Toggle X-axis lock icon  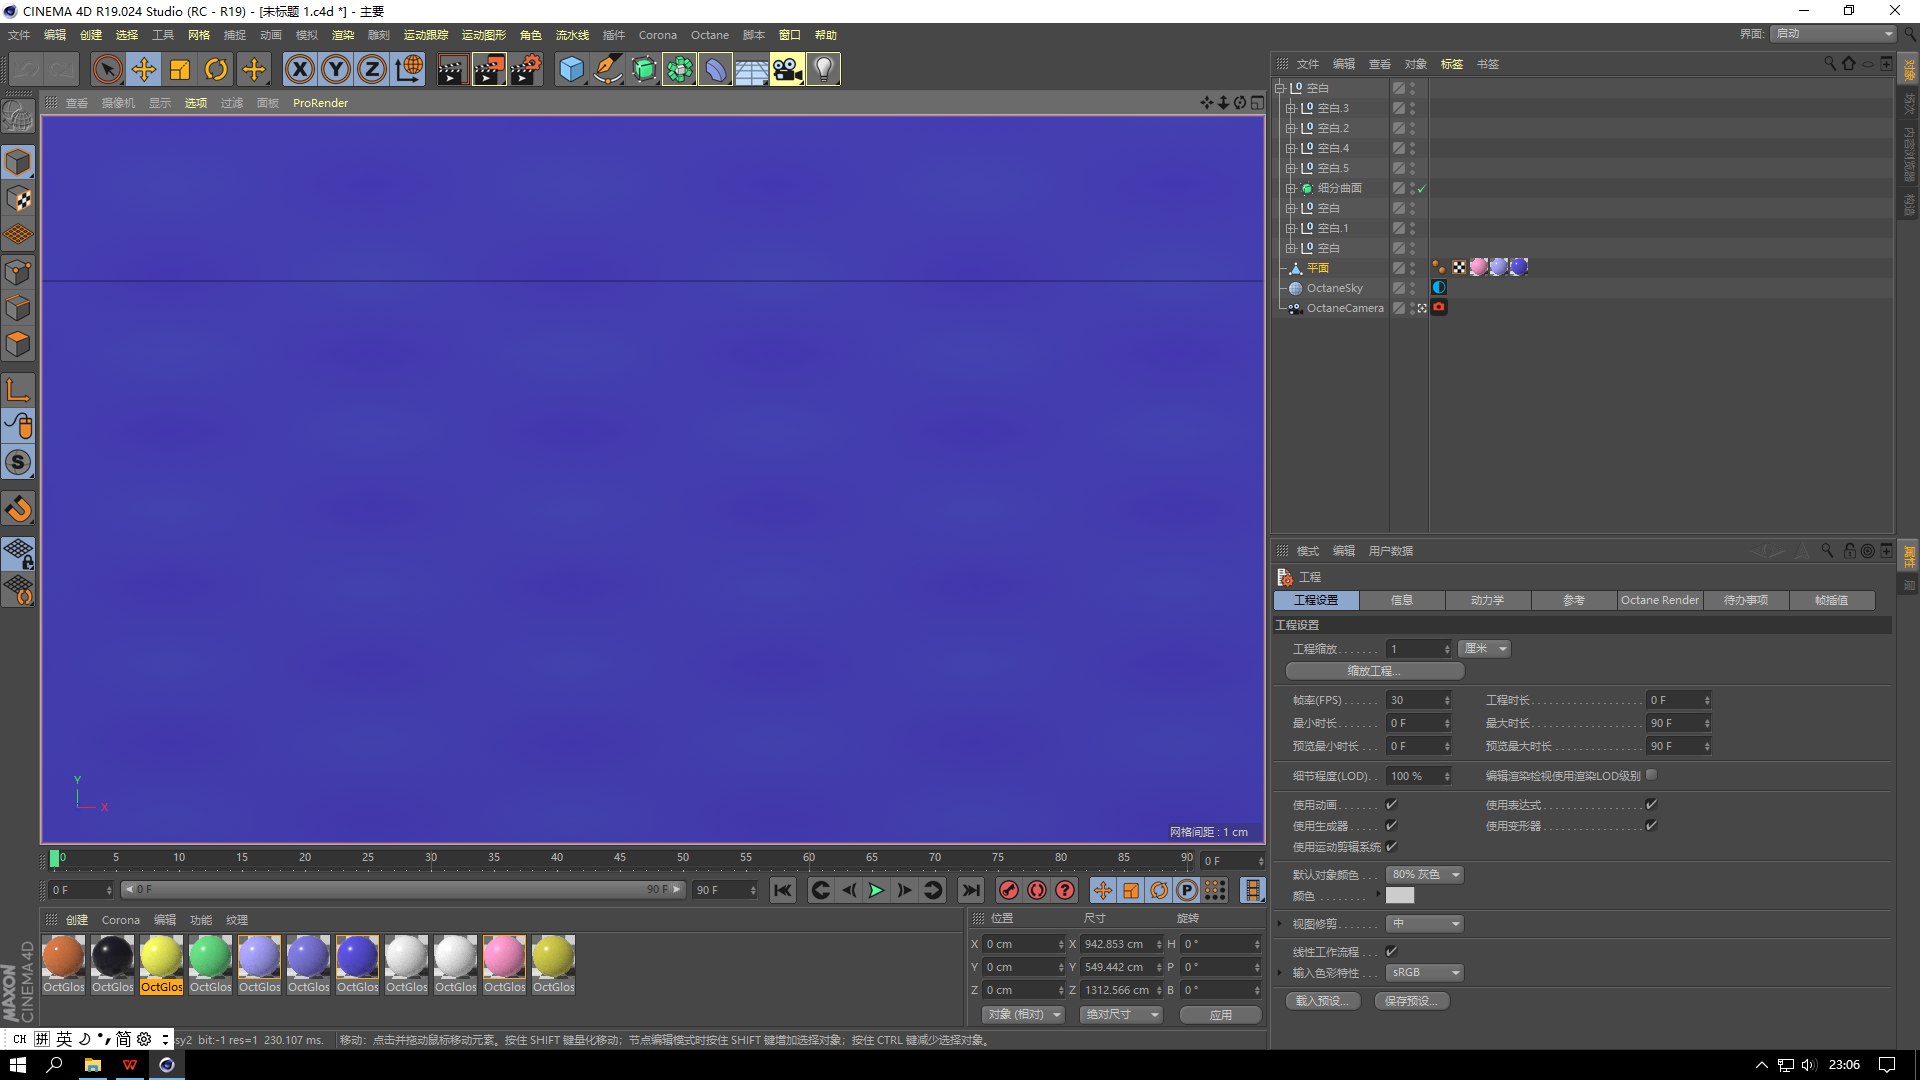tap(299, 69)
